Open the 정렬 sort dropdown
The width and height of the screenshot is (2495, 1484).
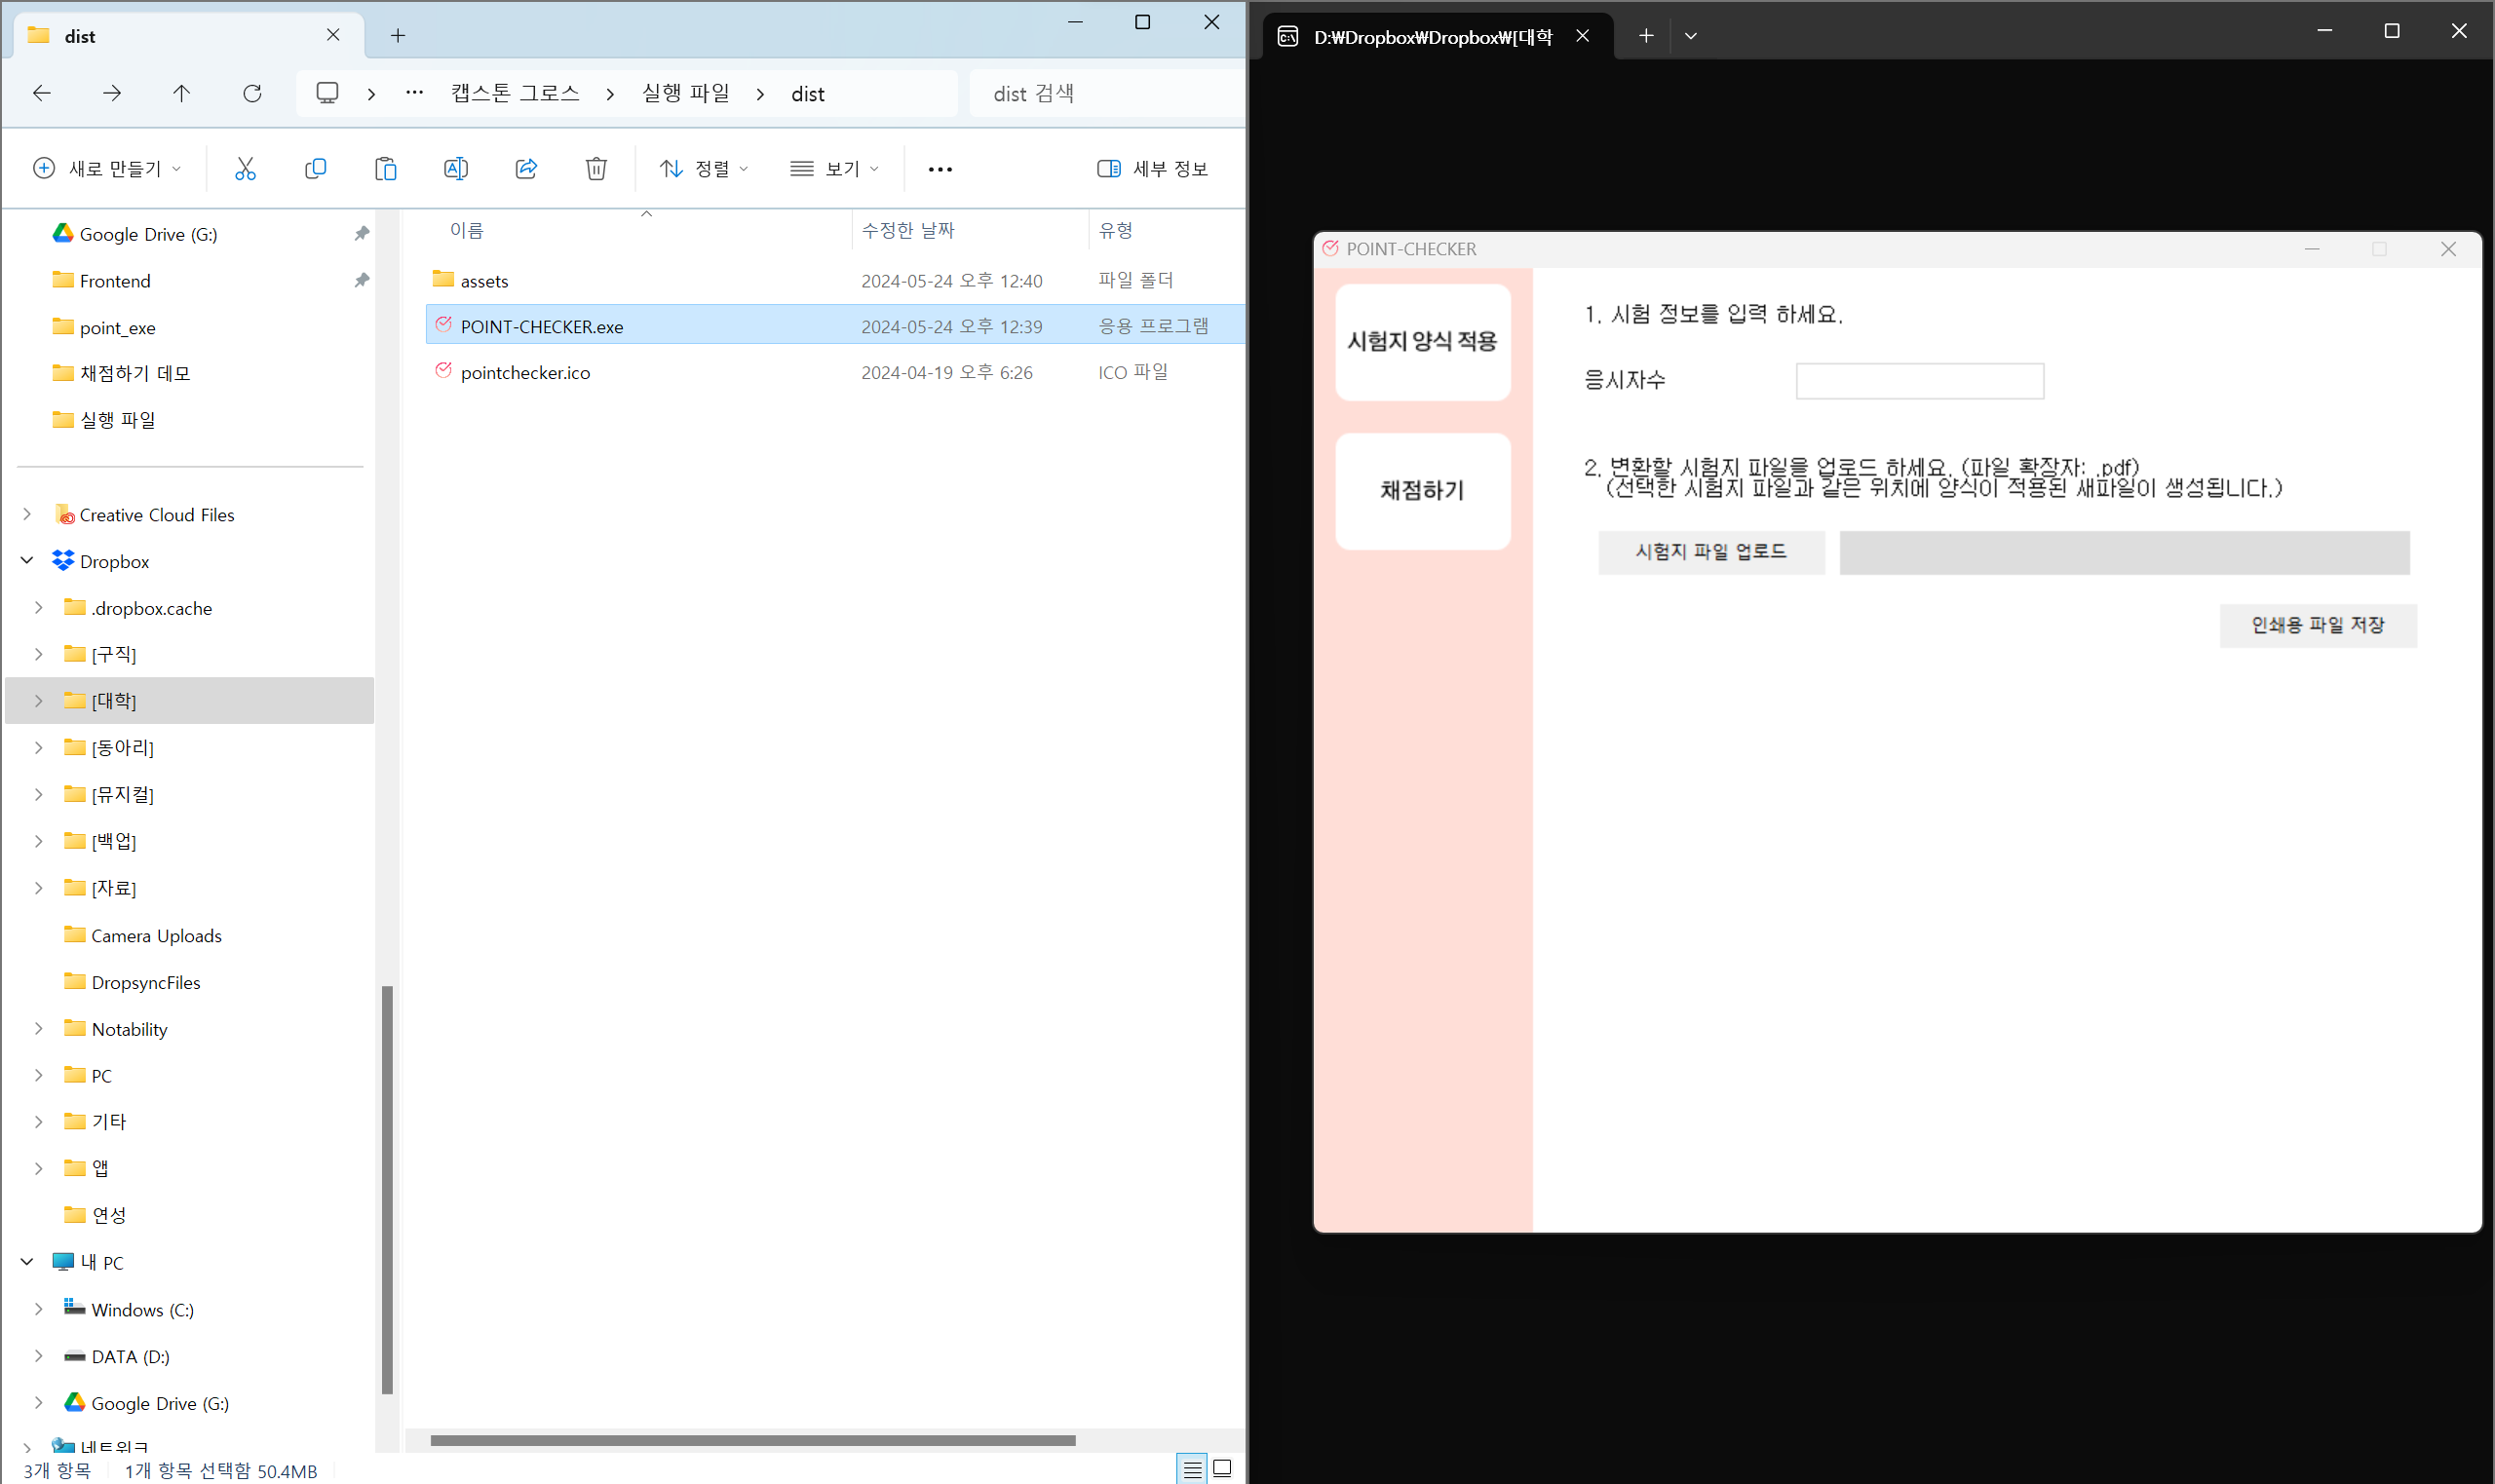click(703, 169)
